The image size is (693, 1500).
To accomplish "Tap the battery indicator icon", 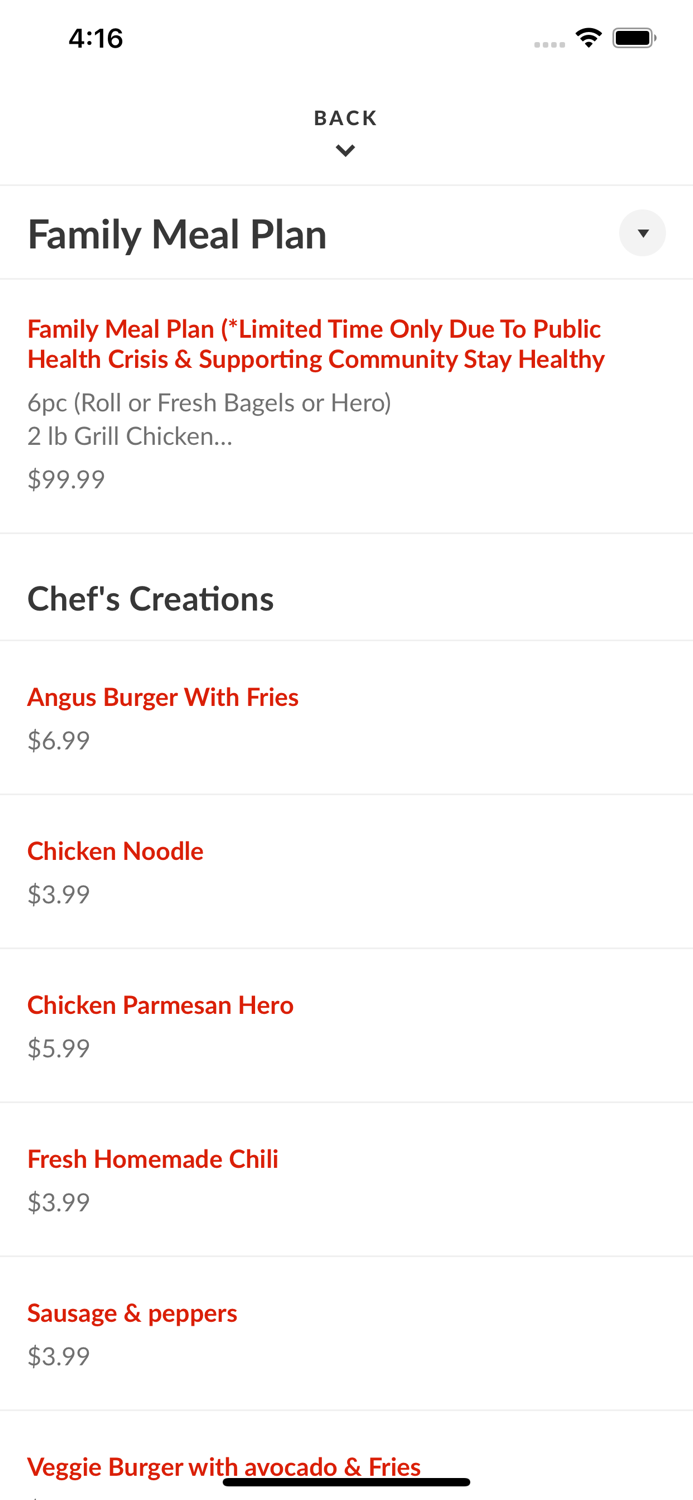I will coord(634,36).
